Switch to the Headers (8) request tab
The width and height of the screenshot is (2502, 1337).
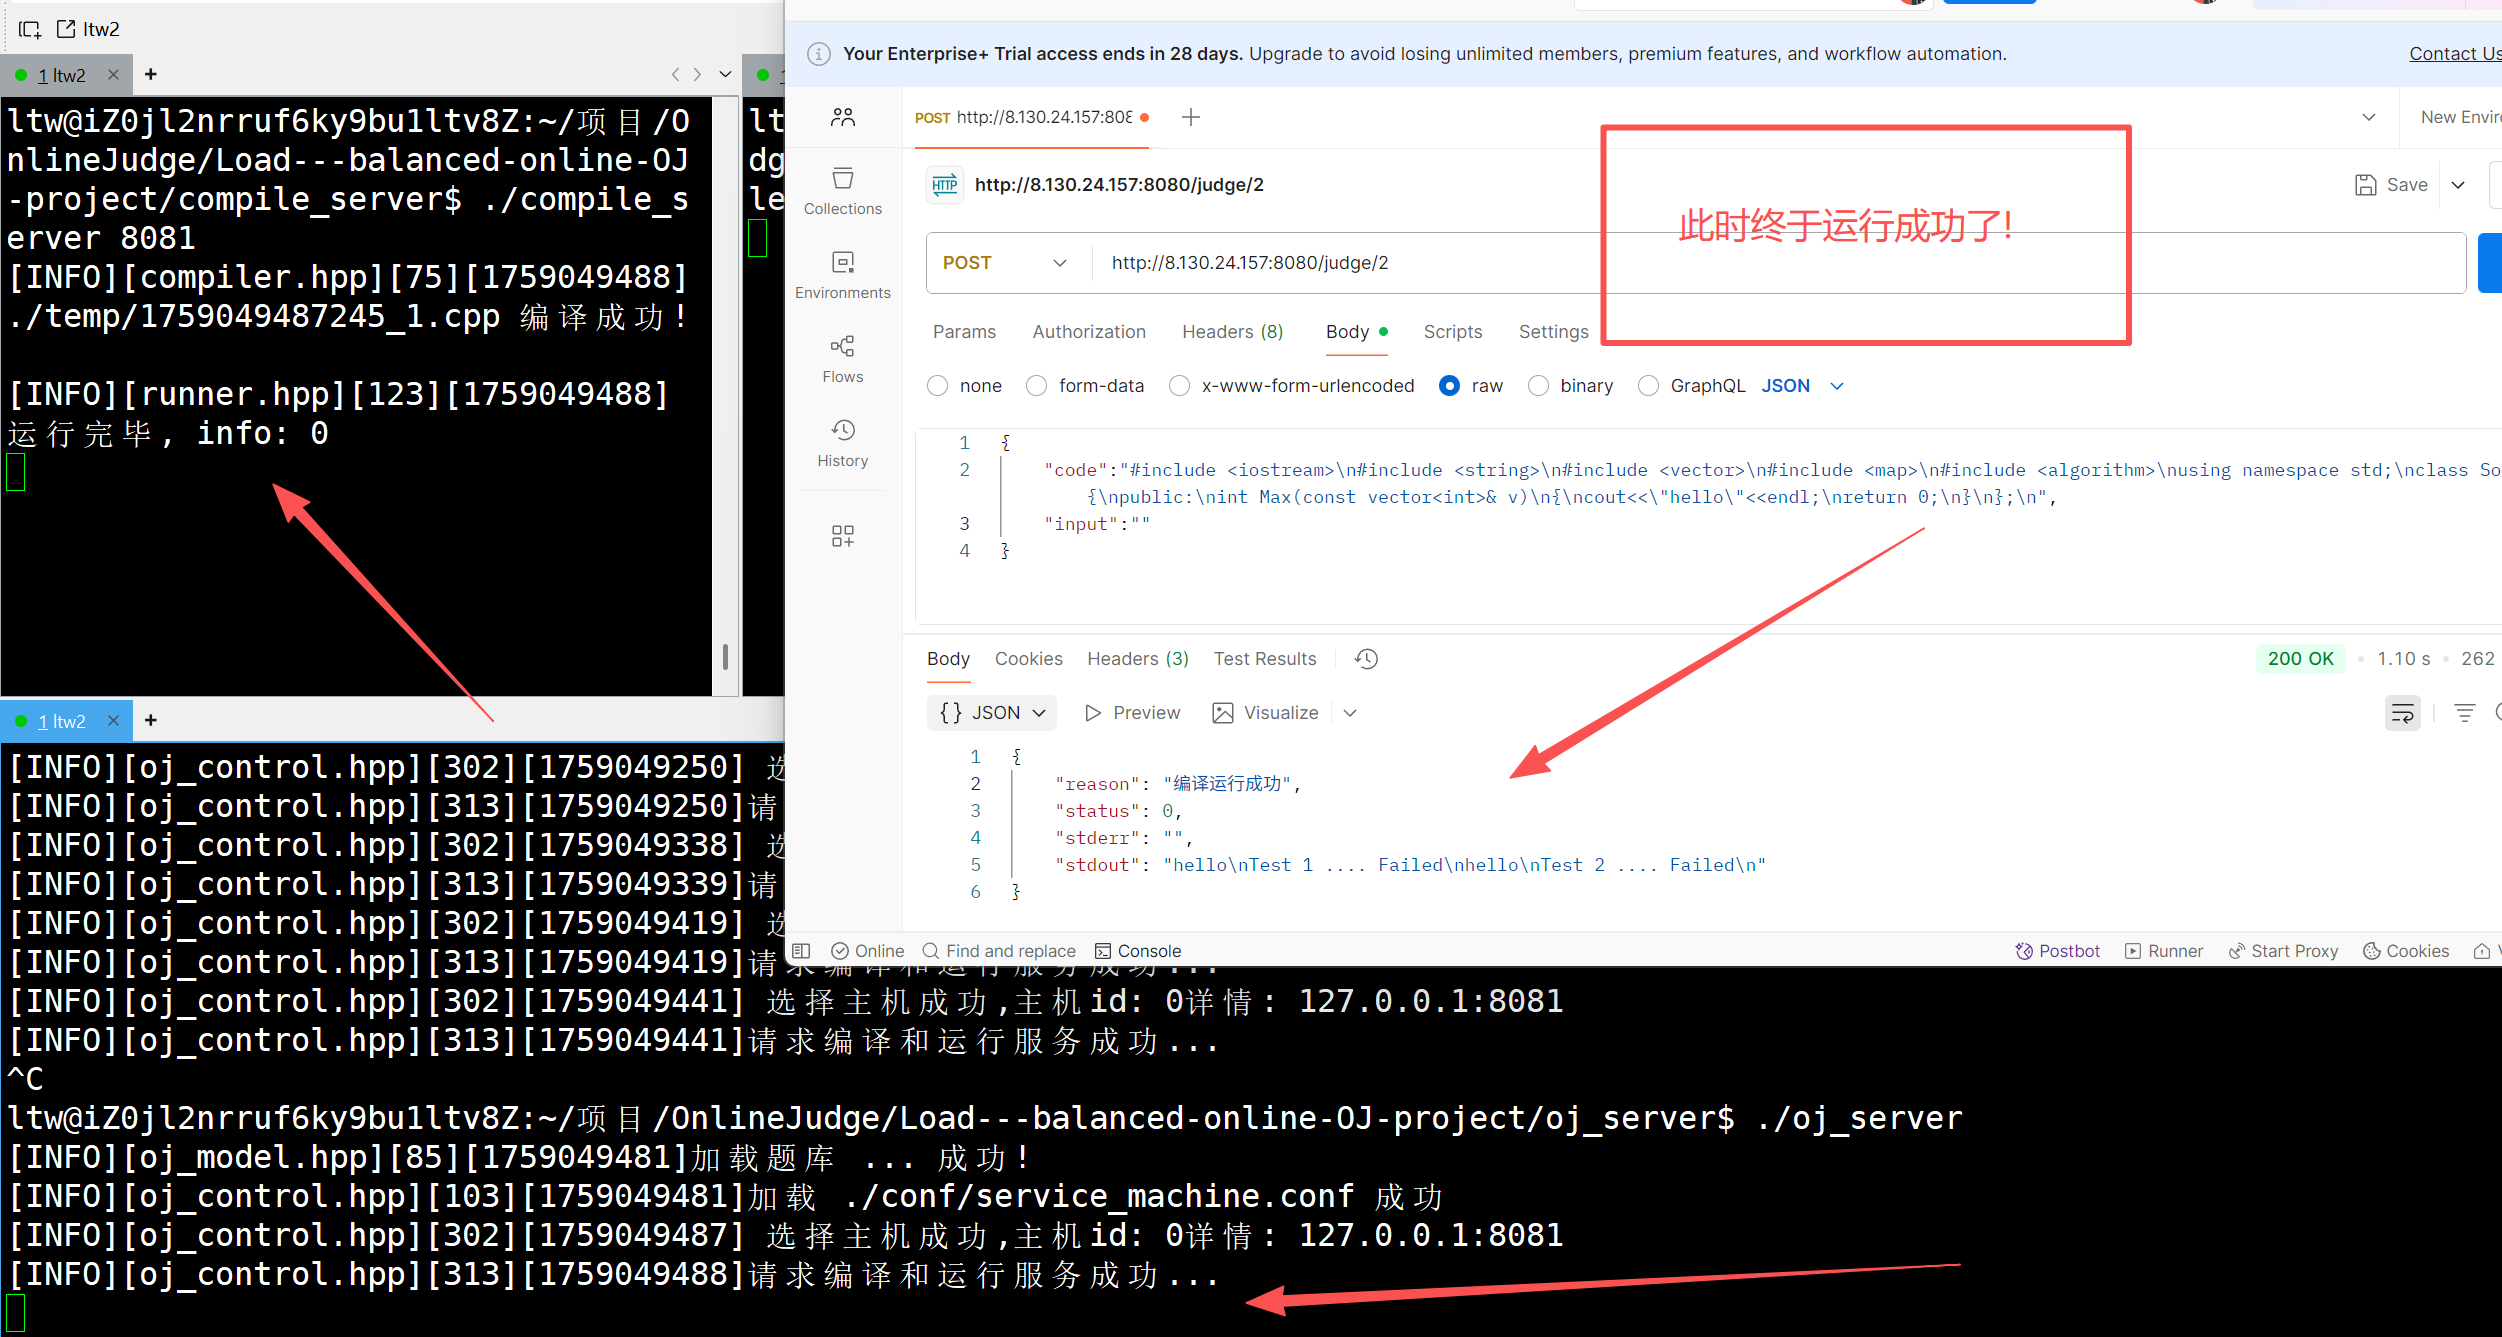pos(1232,331)
